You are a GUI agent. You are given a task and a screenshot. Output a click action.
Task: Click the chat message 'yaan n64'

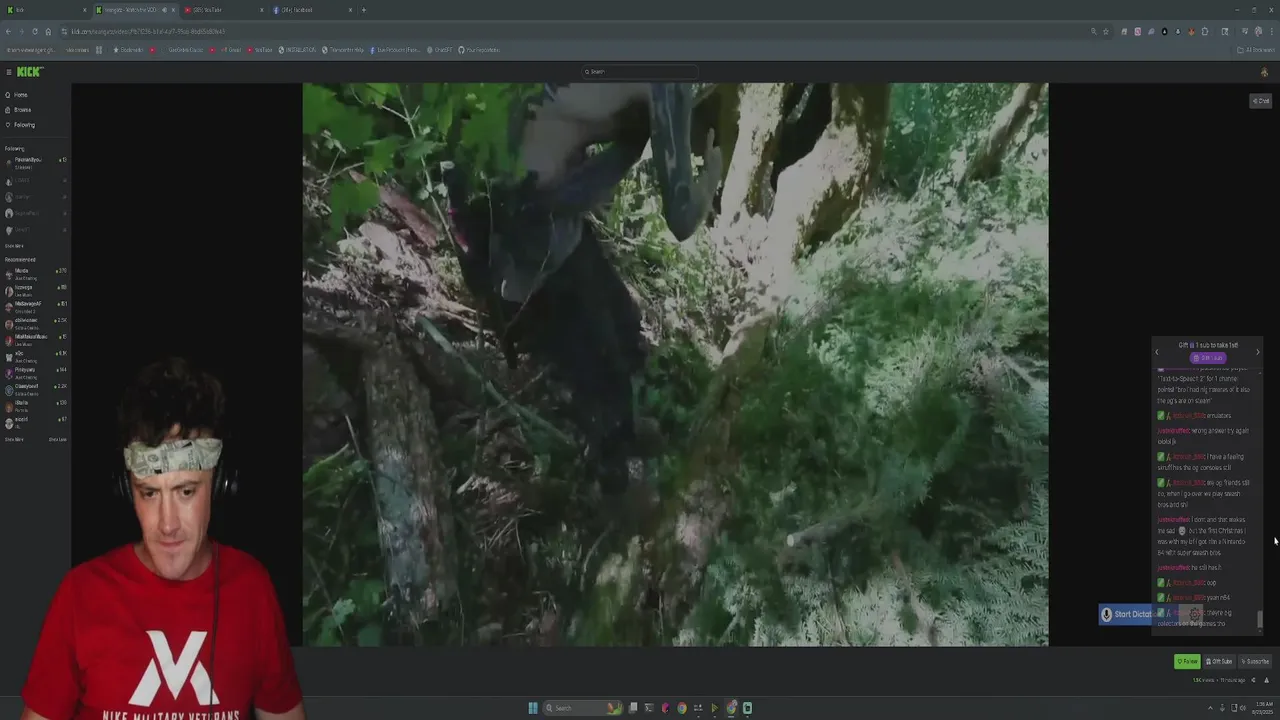(1218, 598)
